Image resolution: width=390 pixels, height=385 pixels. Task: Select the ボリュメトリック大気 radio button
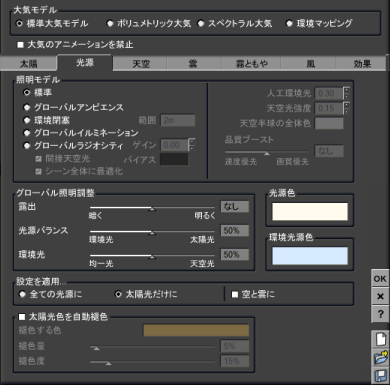coord(110,23)
